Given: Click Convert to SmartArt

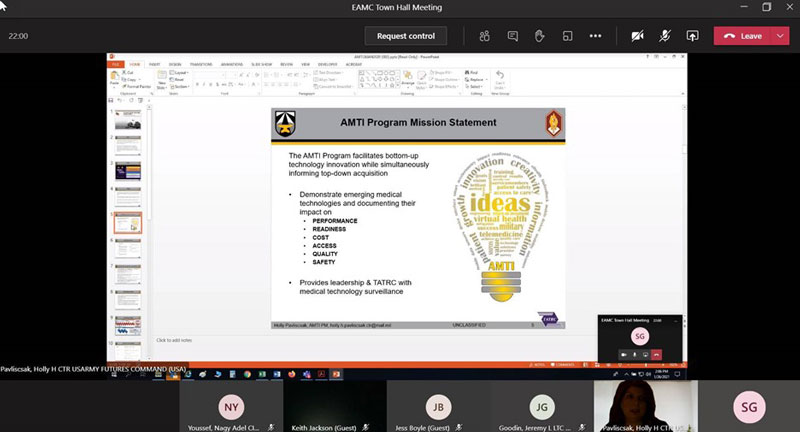Looking at the screenshot, I should pos(334,87).
